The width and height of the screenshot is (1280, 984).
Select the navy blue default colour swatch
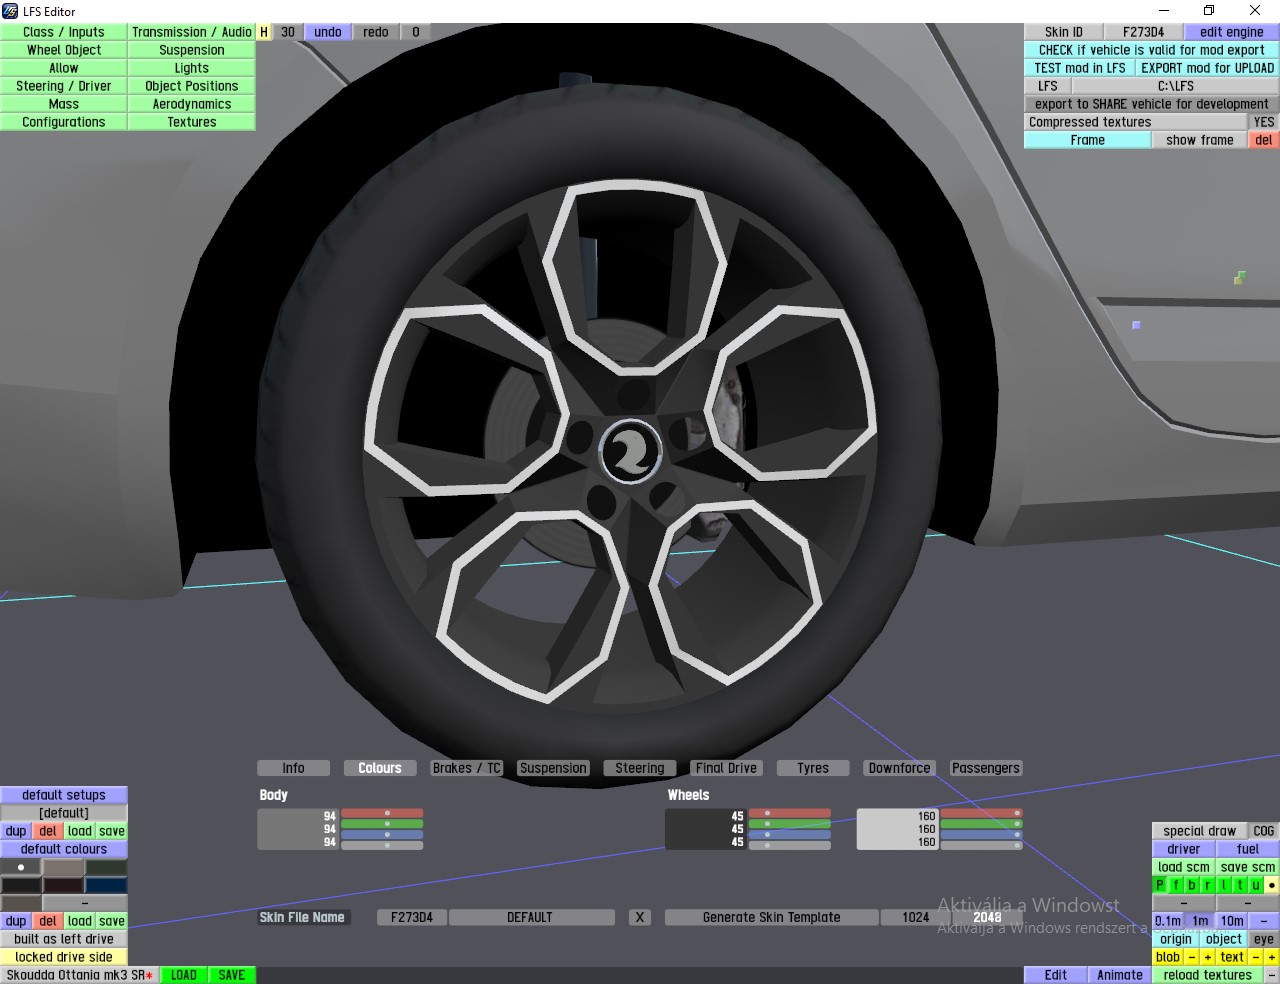(x=106, y=885)
